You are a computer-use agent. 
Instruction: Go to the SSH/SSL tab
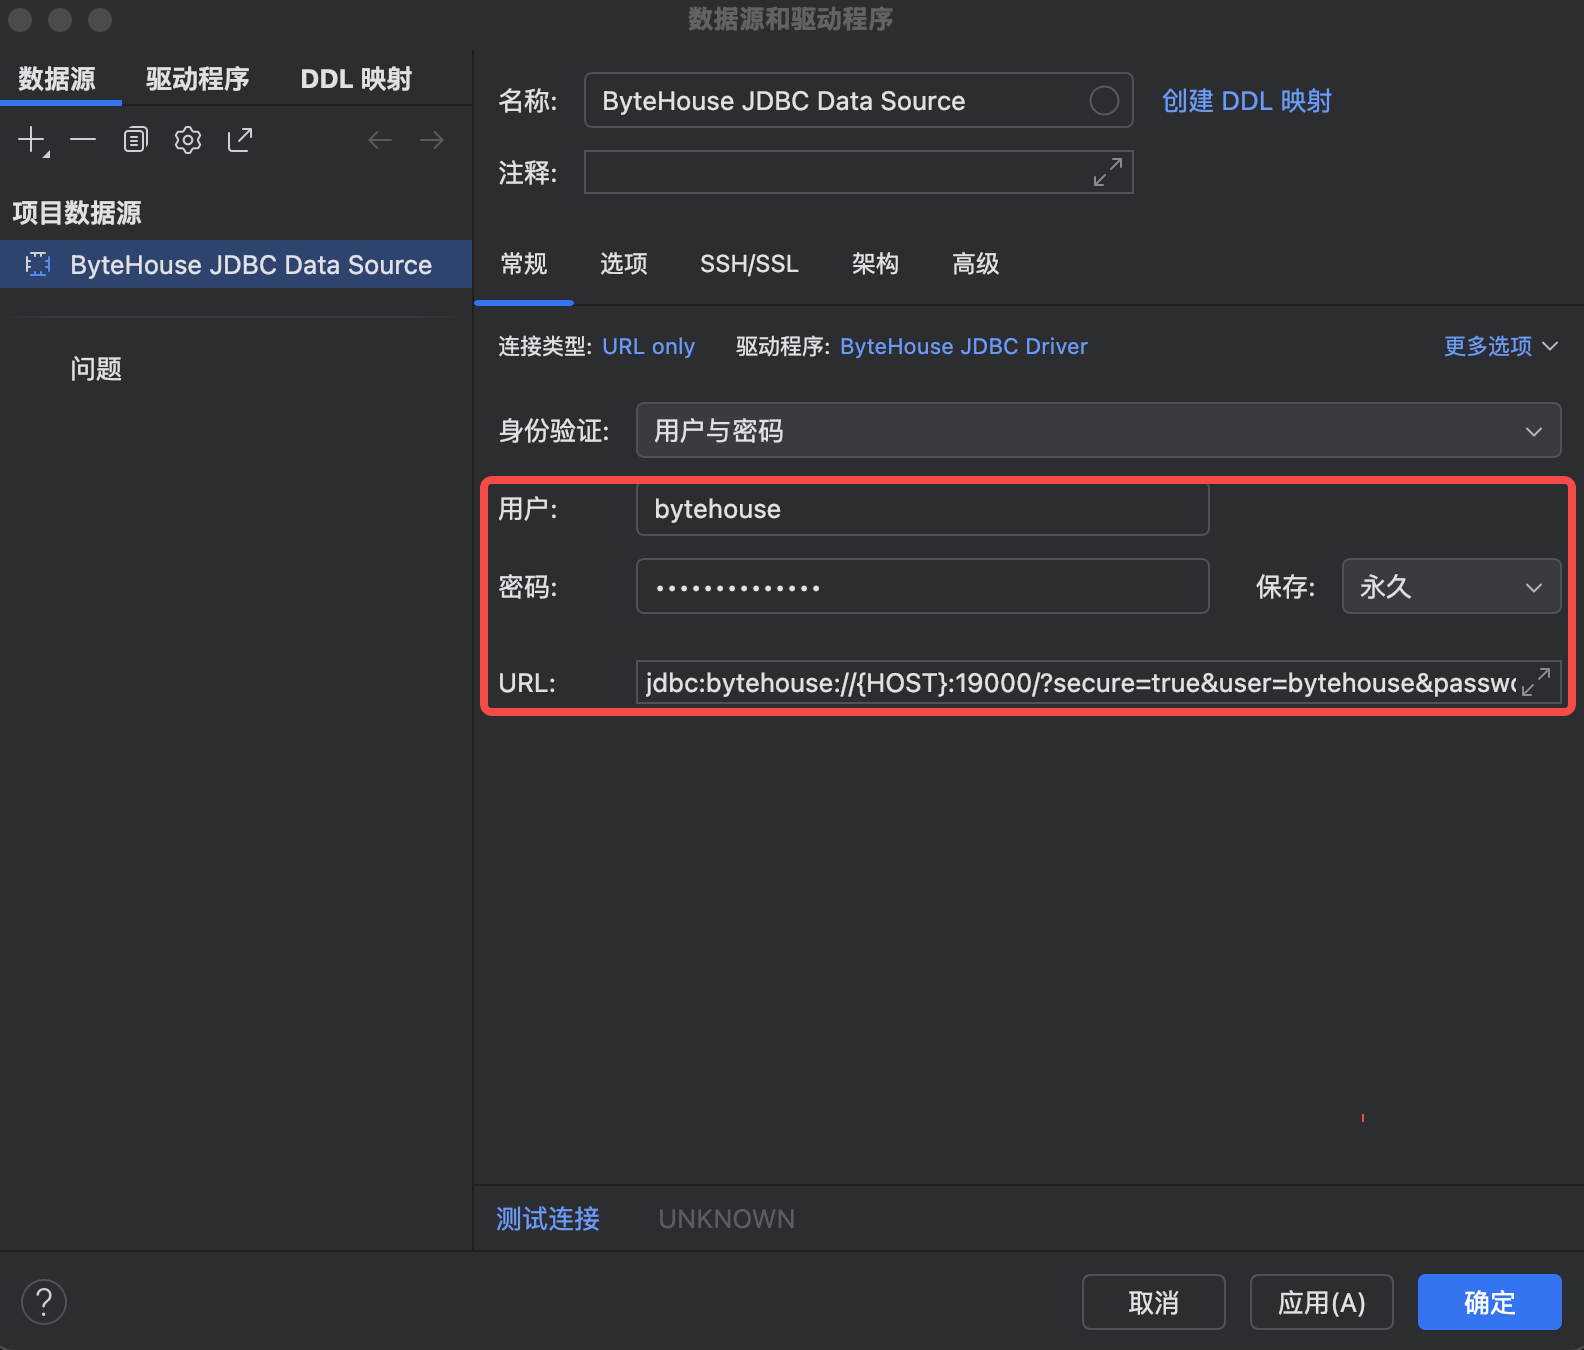coord(749,264)
